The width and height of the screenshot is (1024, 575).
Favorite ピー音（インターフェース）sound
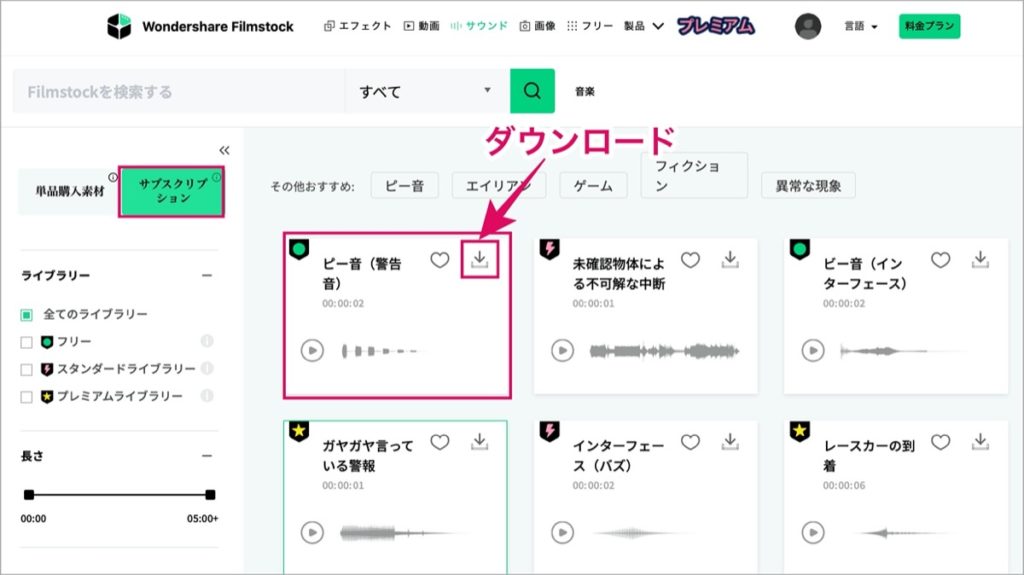pyautogui.click(x=940, y=260)
